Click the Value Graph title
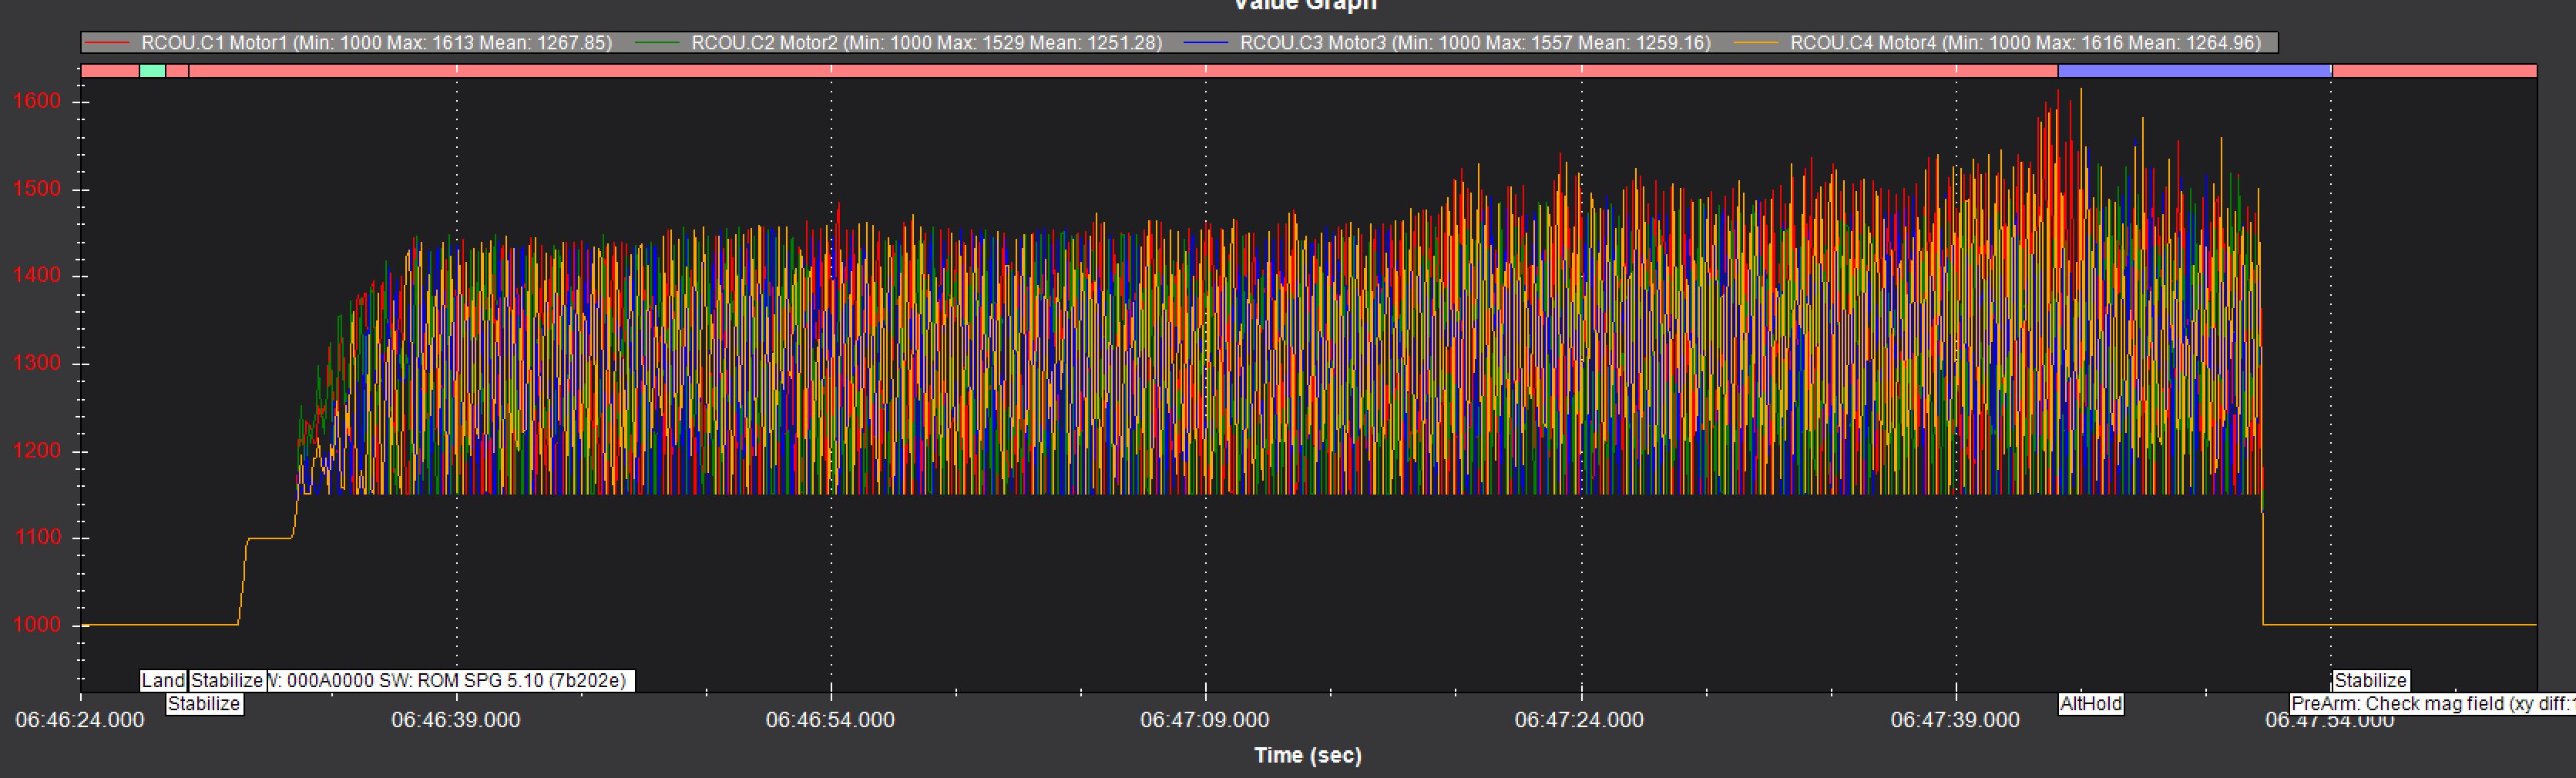2576x778 pixels. click(1305, 5)
